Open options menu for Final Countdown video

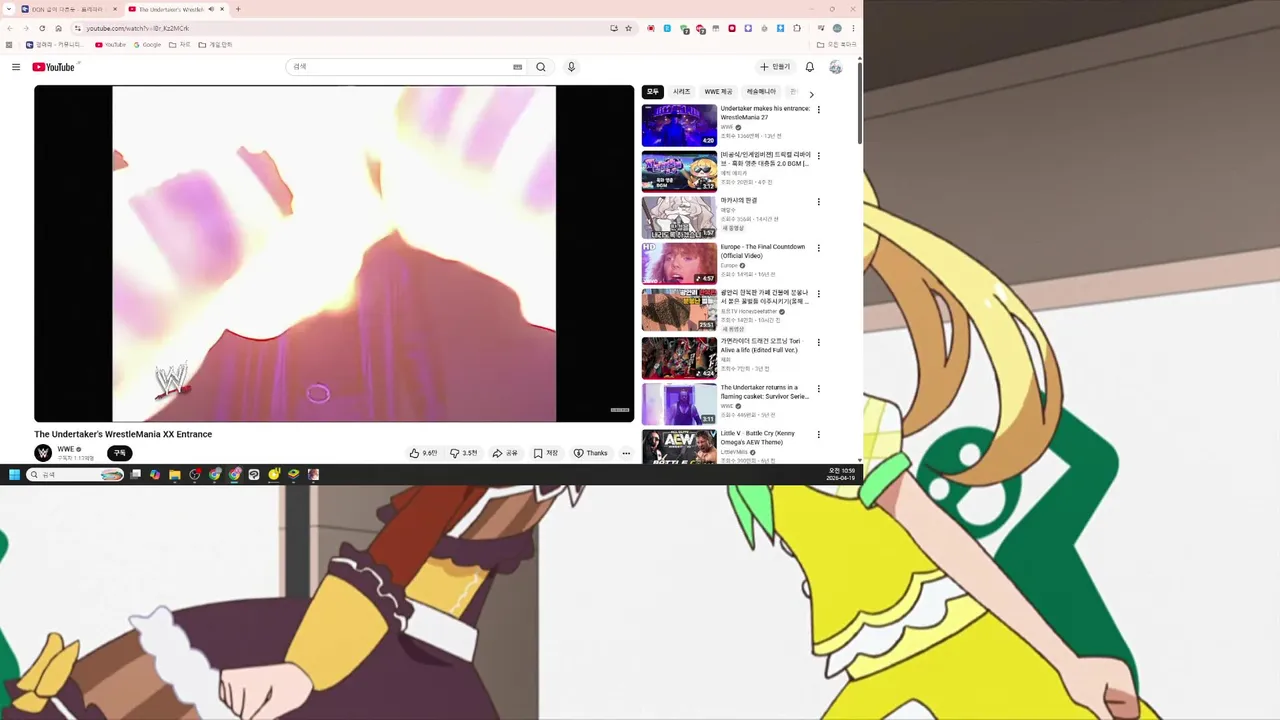819,248
